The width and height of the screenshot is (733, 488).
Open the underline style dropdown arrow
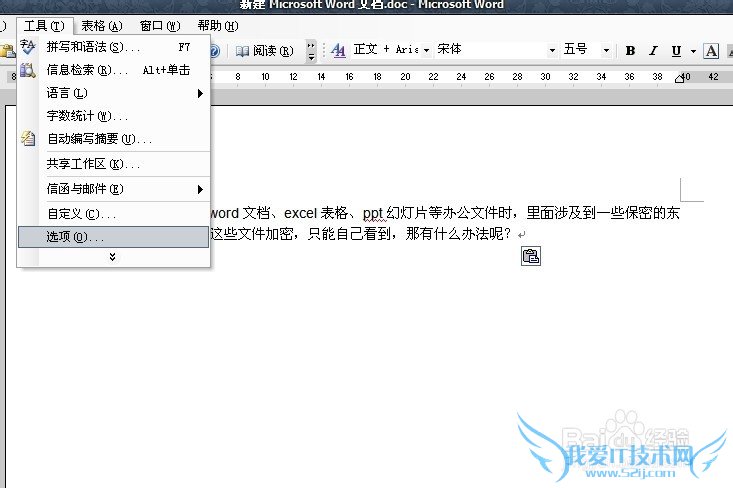click(x=693, y=51)
